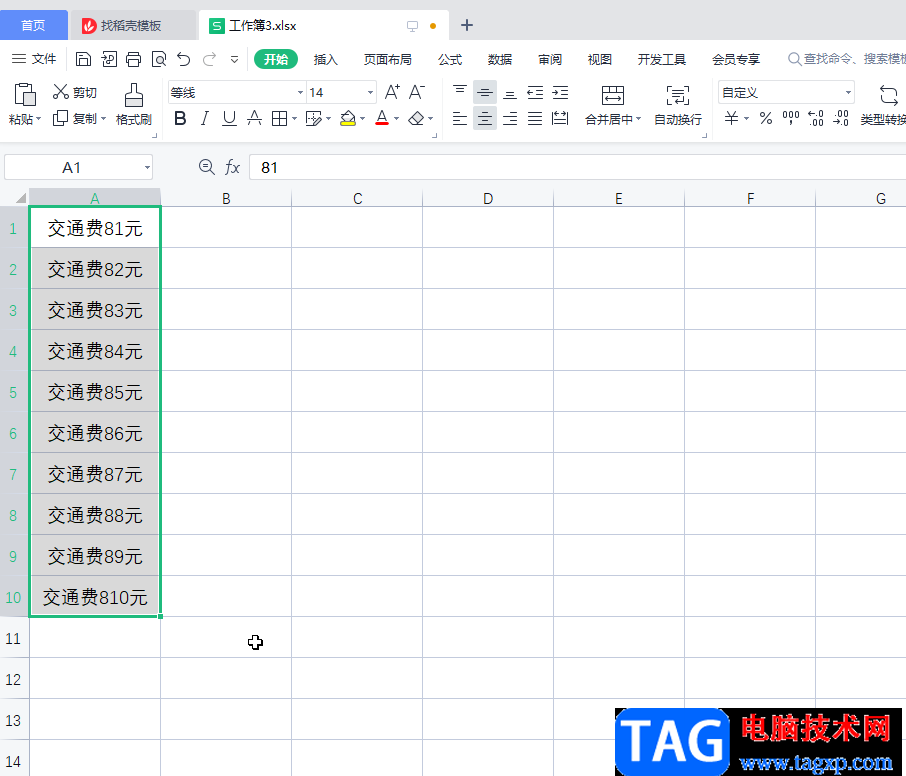Click the zoom magnifier beside fx
This screenshot has height=776, width=906.
(x=206, y=167)
